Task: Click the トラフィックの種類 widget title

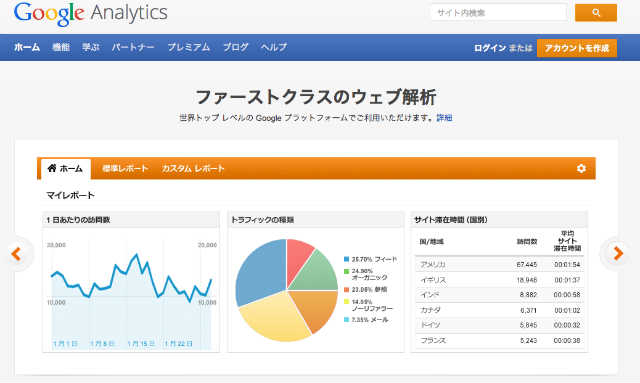Action: [262, 220]
